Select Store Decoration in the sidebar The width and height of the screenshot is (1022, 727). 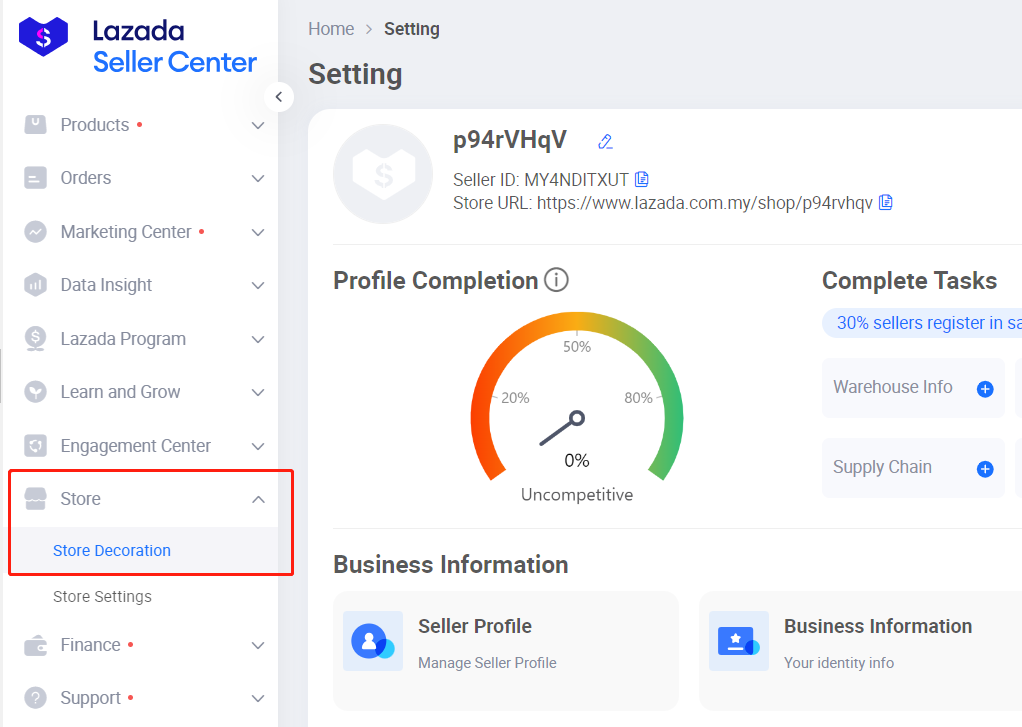[112, 550]
